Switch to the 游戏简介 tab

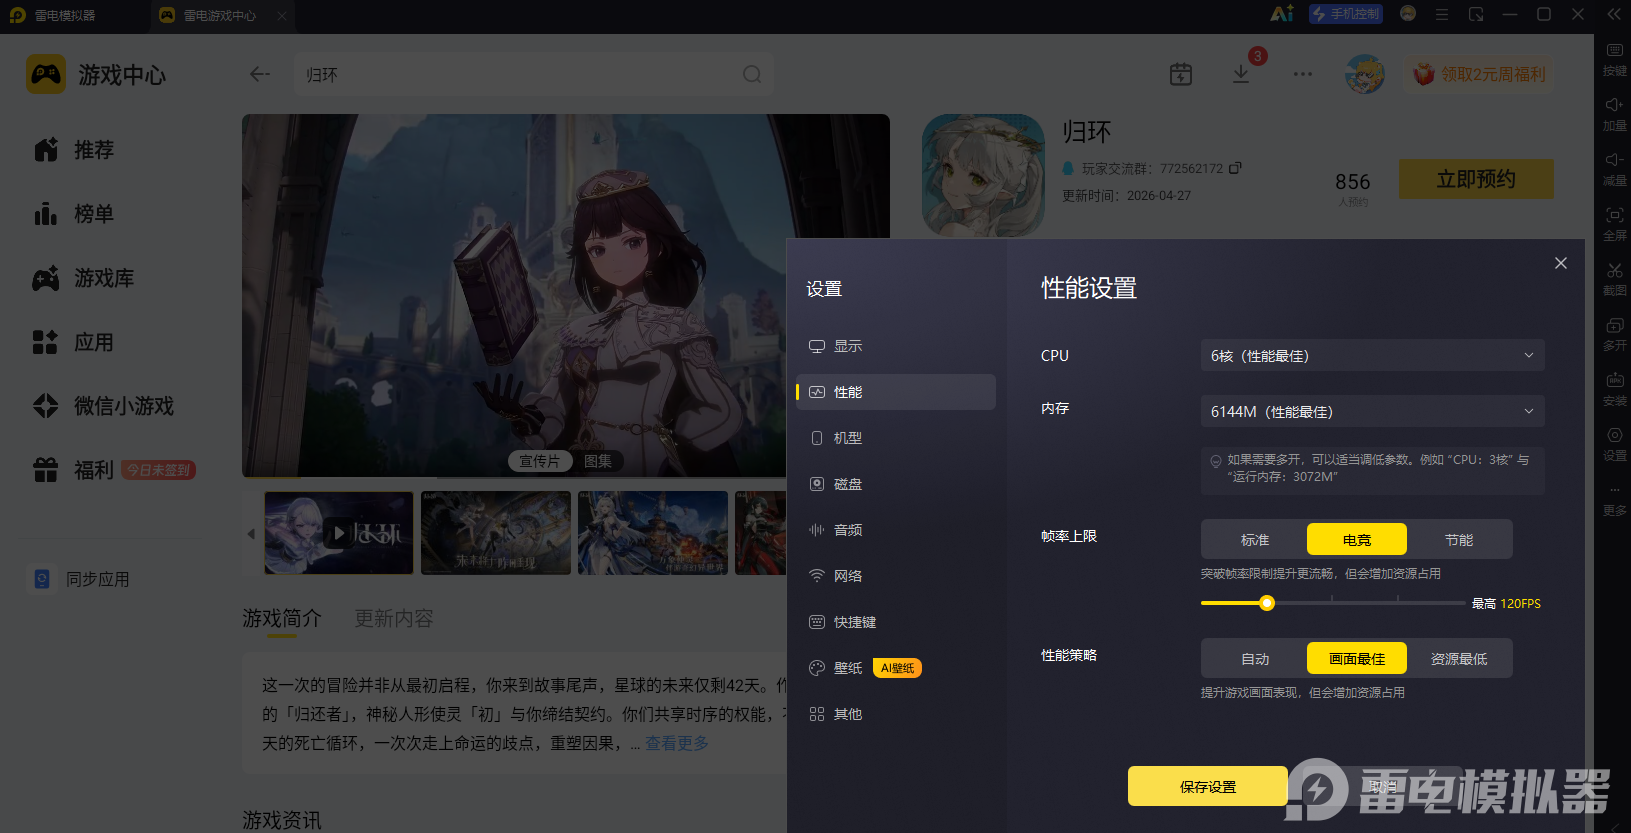tap(282, 618)
